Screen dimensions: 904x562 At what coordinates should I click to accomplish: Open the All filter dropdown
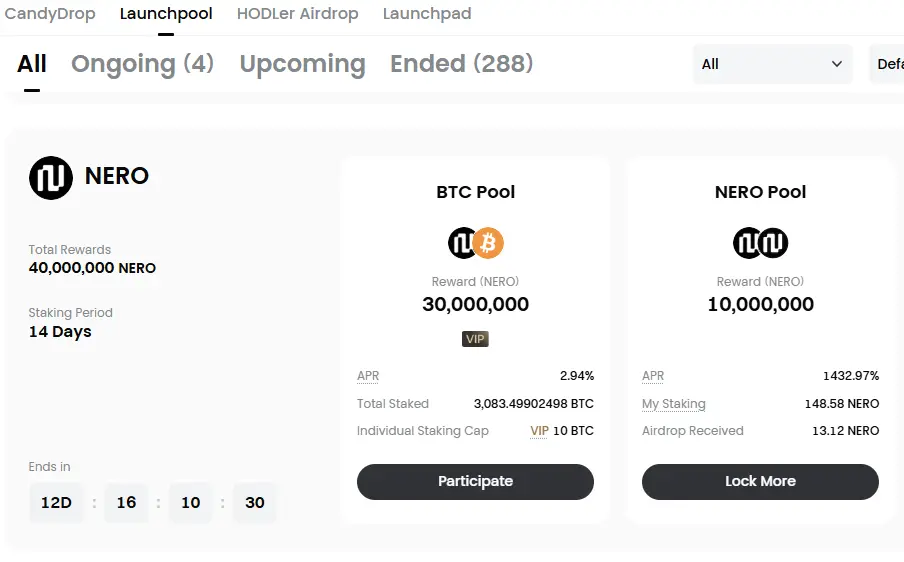point(773,64)
